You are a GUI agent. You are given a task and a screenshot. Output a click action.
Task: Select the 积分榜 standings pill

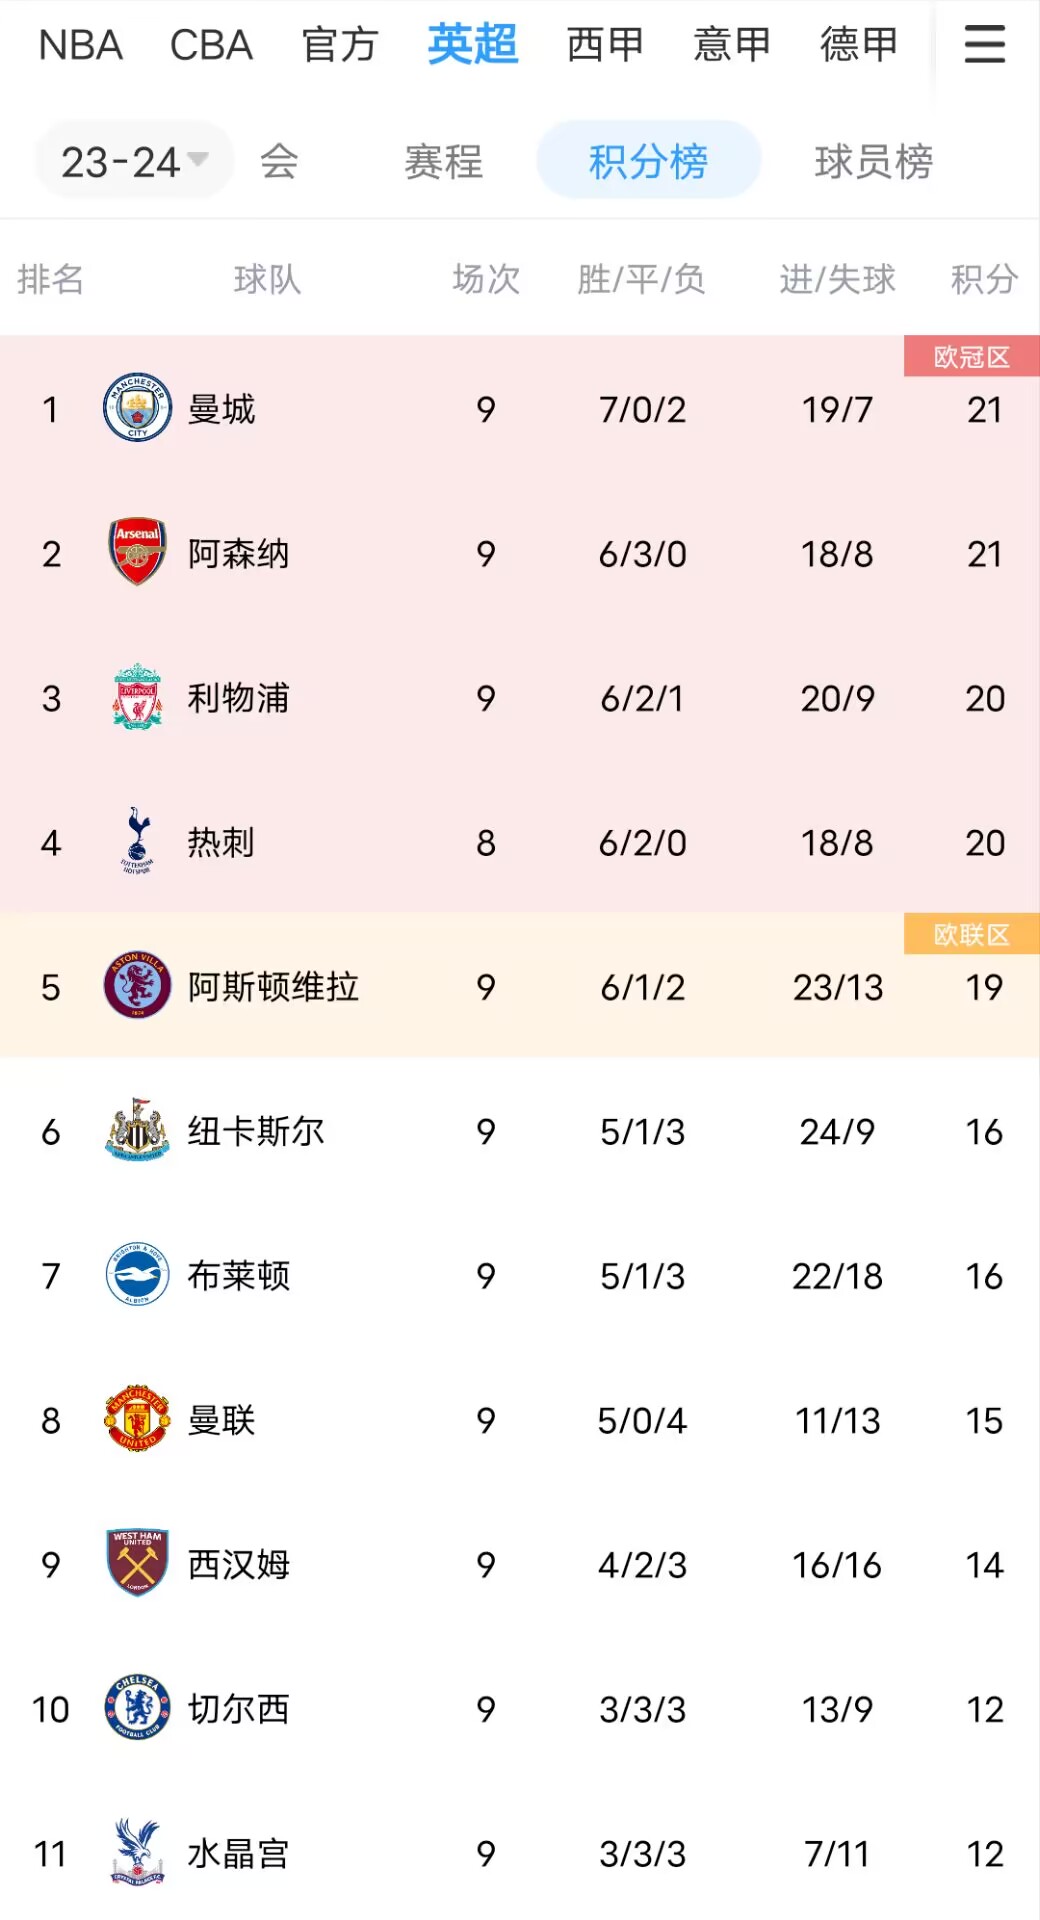(649, 160)
